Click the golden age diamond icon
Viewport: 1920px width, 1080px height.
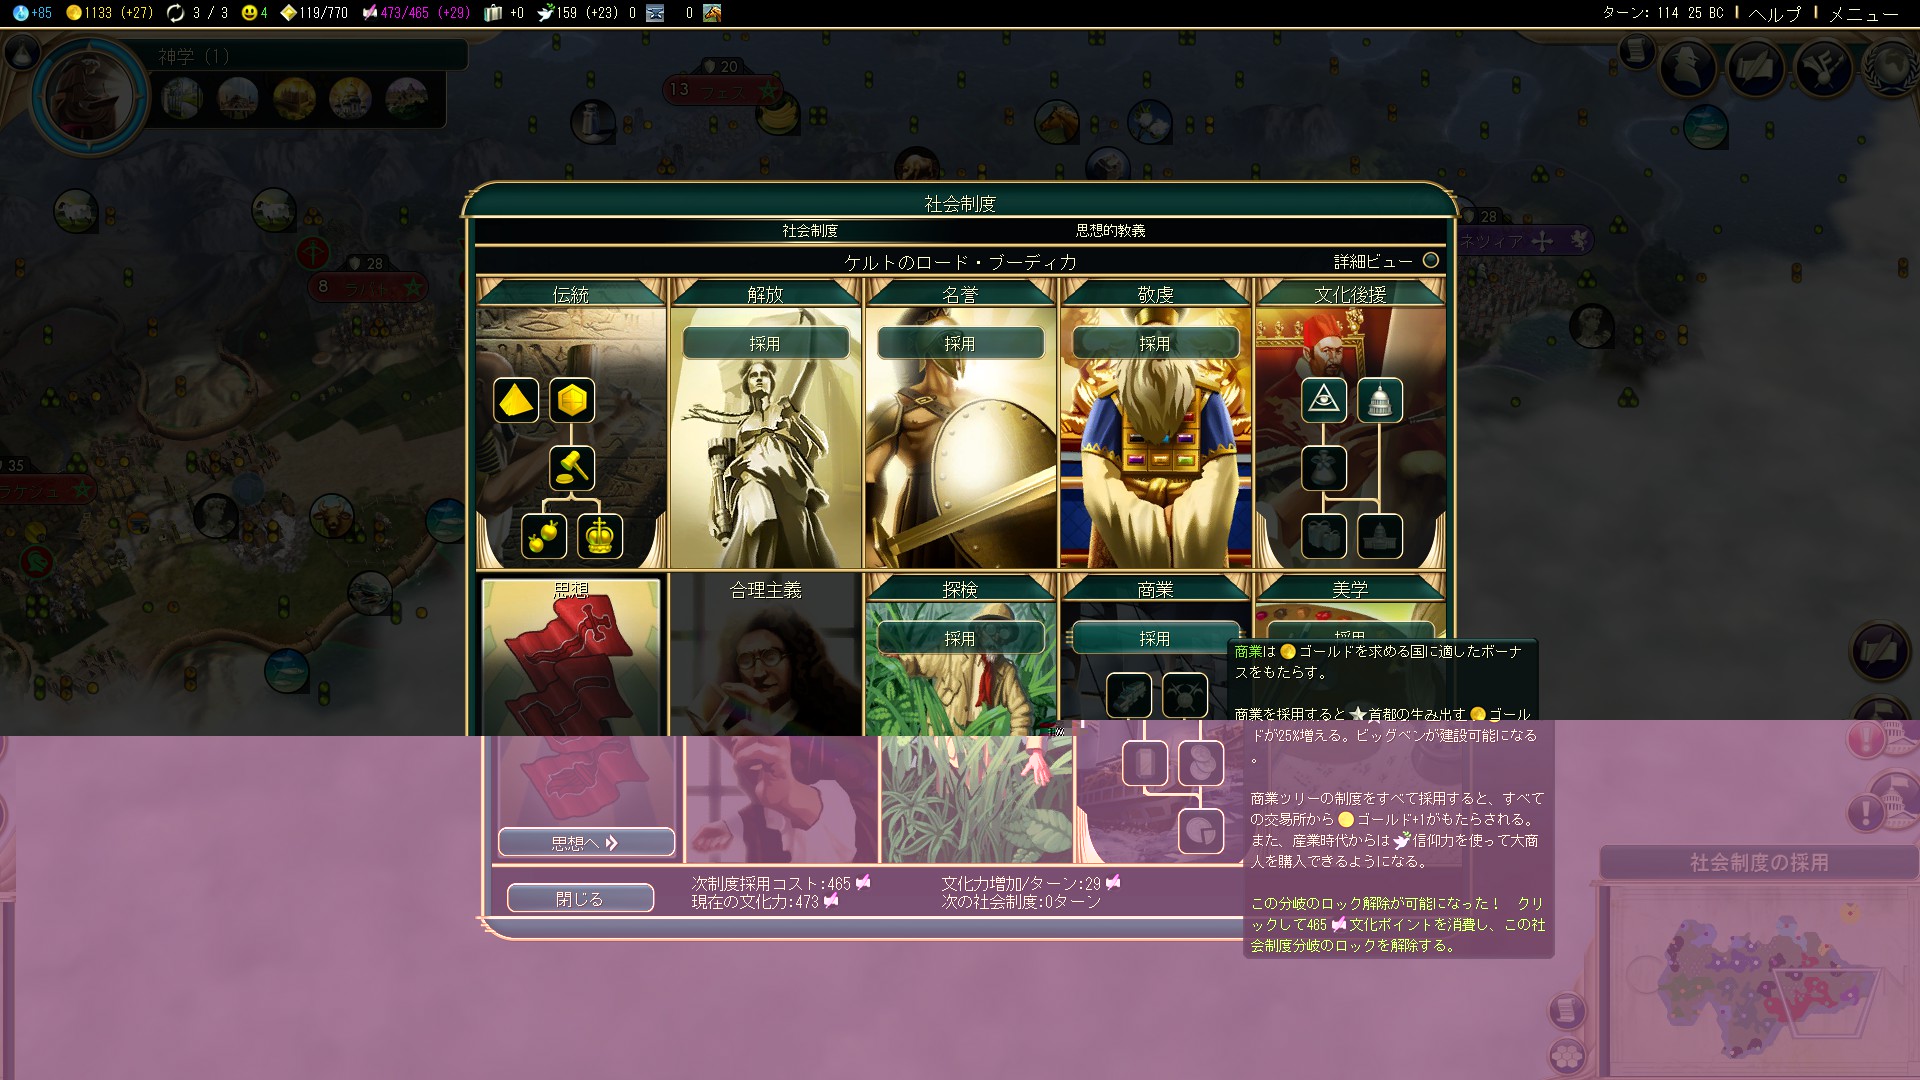point(288,13)
